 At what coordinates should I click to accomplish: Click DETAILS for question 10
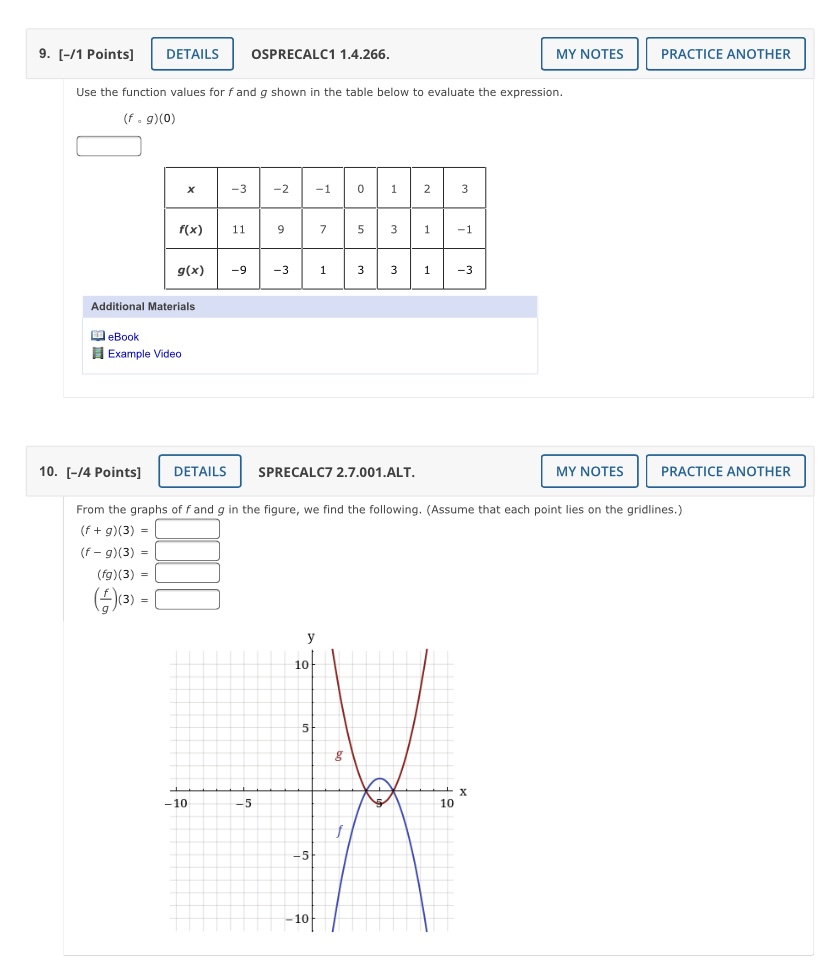pyautogui.click(x=200, y=471)
